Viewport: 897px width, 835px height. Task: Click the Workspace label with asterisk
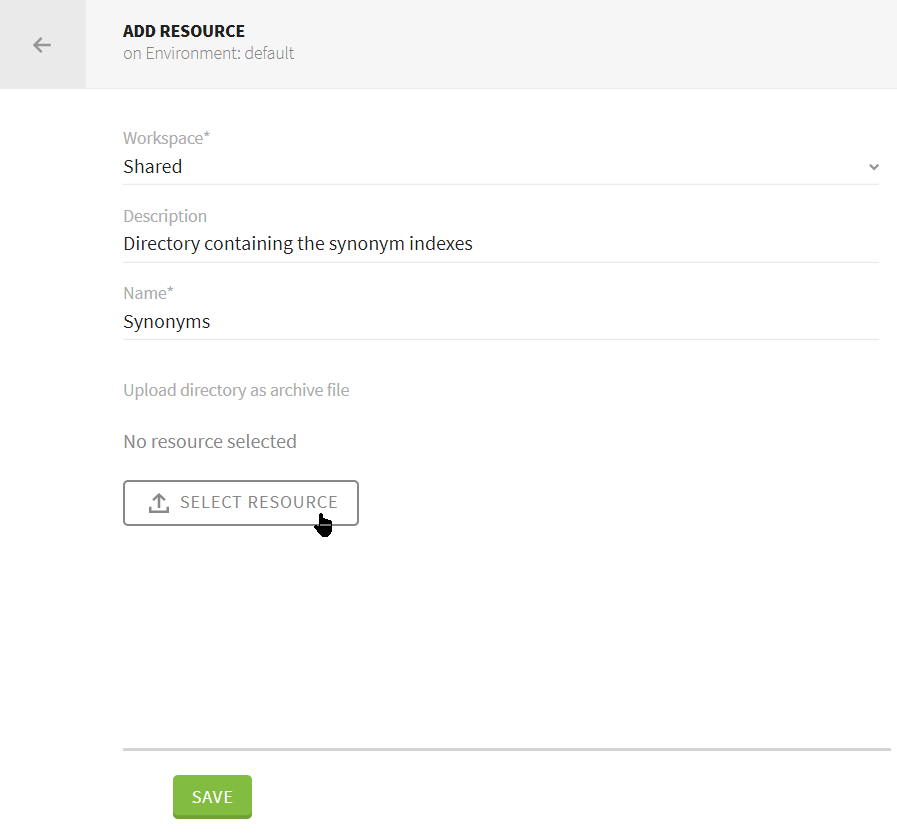click(166, 138)
